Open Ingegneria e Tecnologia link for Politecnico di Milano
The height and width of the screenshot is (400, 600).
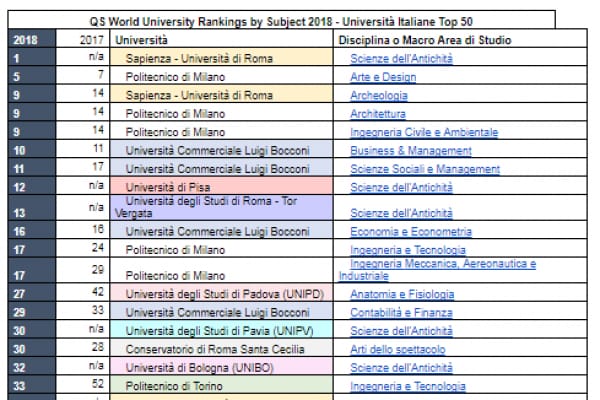point(408,250)
